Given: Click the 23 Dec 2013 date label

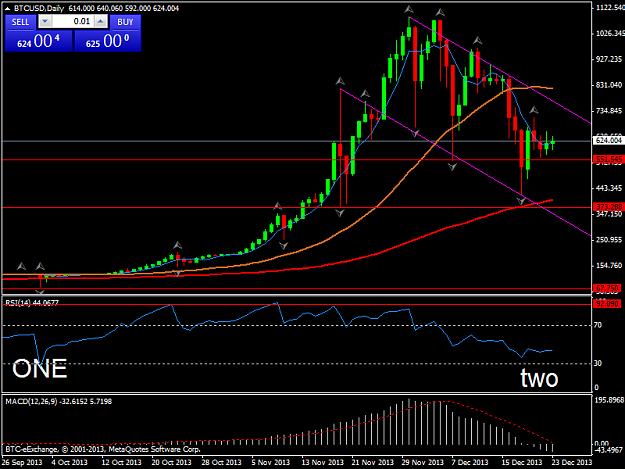Looking at the screenshot, I should coord(572,462).
